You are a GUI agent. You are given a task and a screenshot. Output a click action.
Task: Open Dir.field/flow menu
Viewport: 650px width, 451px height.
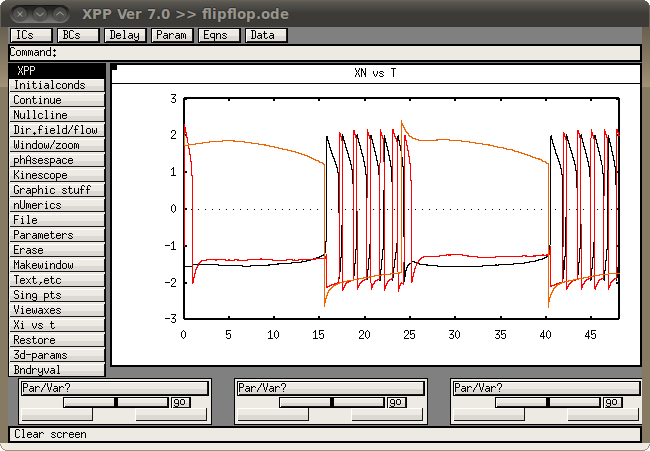pyautogui.click(x=57, y=130)
